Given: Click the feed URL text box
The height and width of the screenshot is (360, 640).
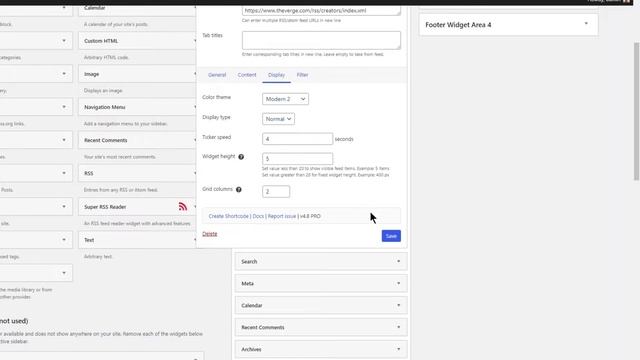Looking at the screenshot, I should pyautogui.click(x=321, y=11).
